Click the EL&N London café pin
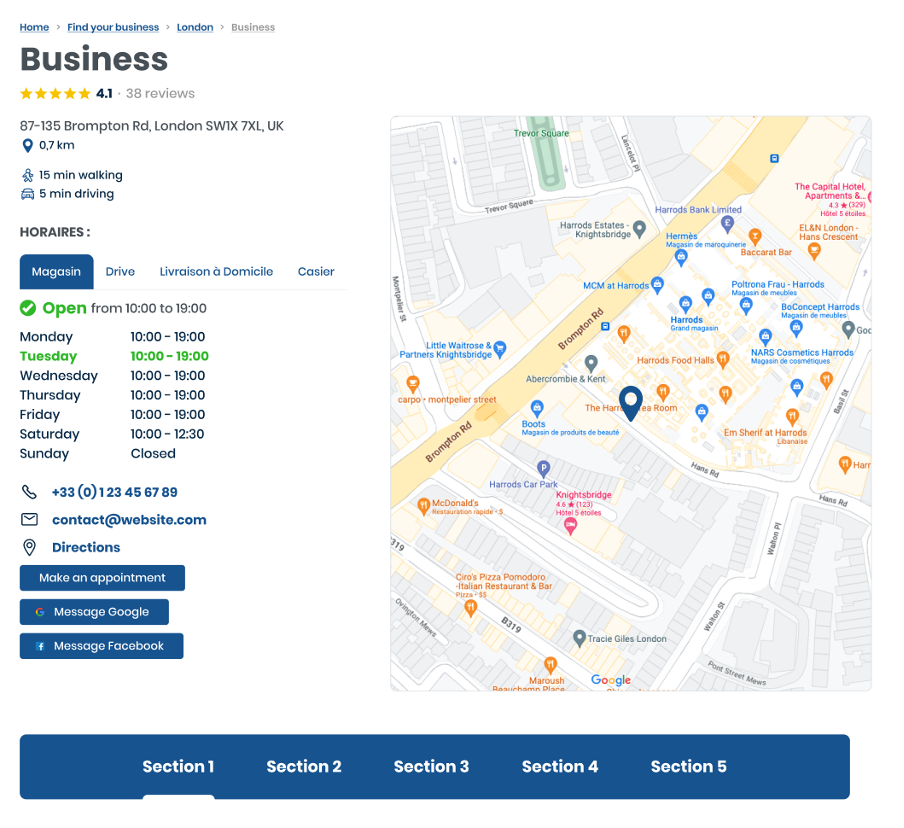Screen dimensions: 904x828 point(814,251)
